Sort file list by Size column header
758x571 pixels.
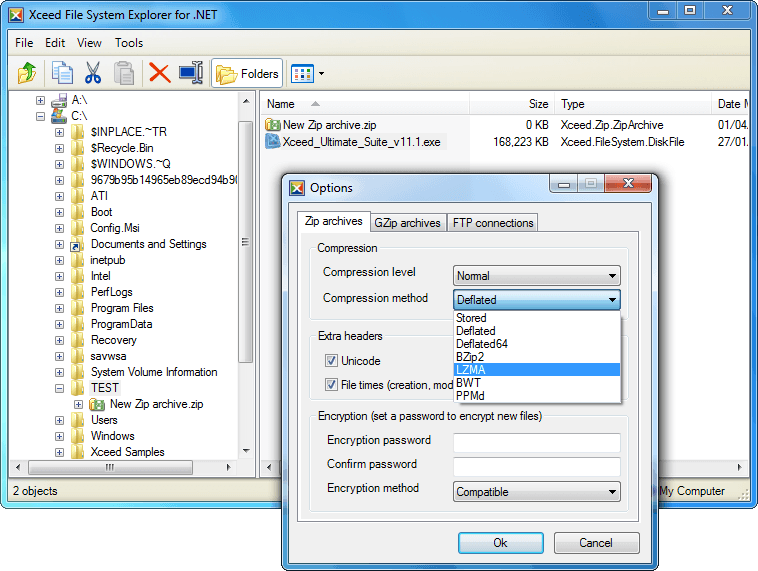click(512, 104)
